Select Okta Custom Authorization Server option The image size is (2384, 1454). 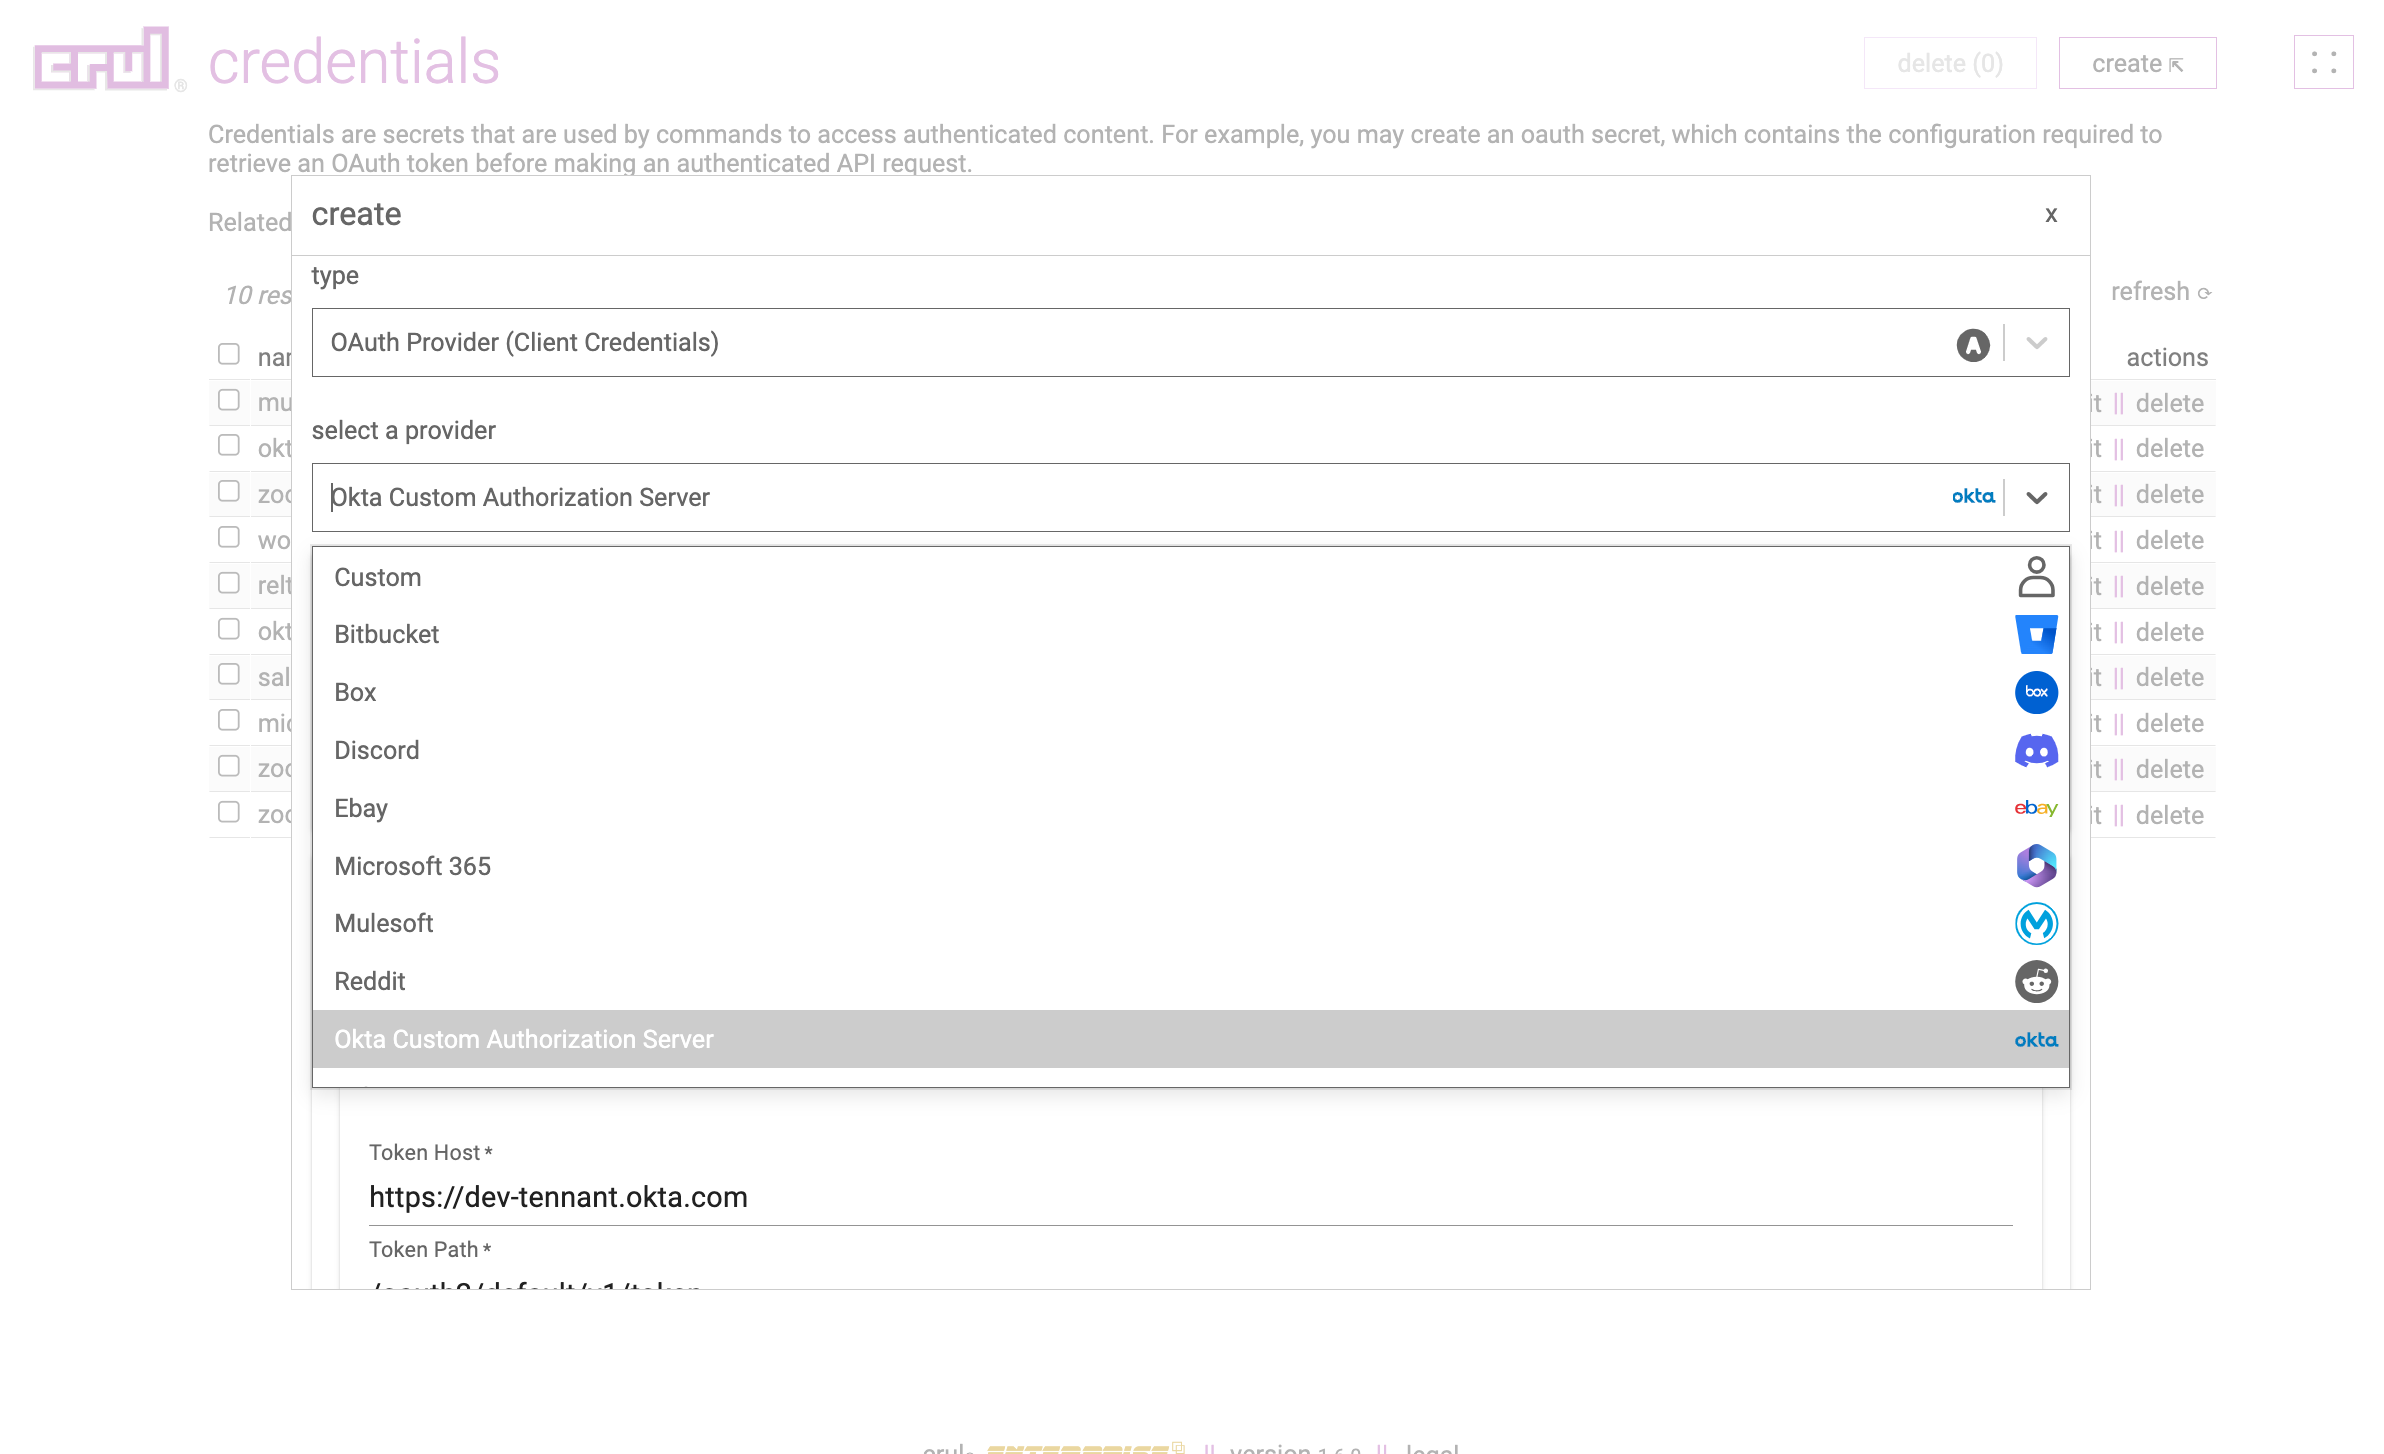(1190, 1039)
